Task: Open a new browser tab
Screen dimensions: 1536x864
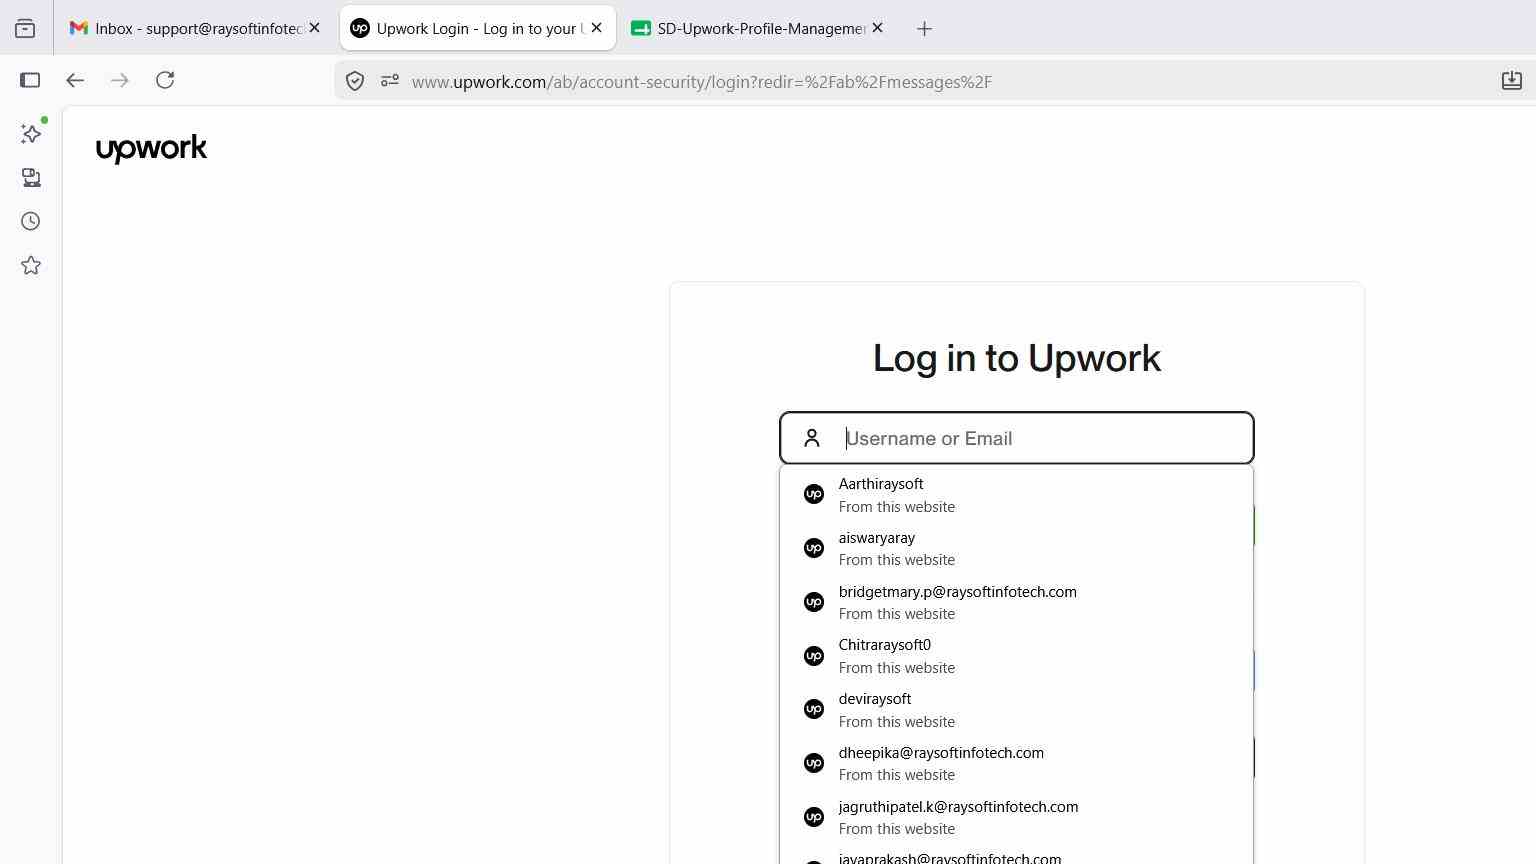Action: 924,29
